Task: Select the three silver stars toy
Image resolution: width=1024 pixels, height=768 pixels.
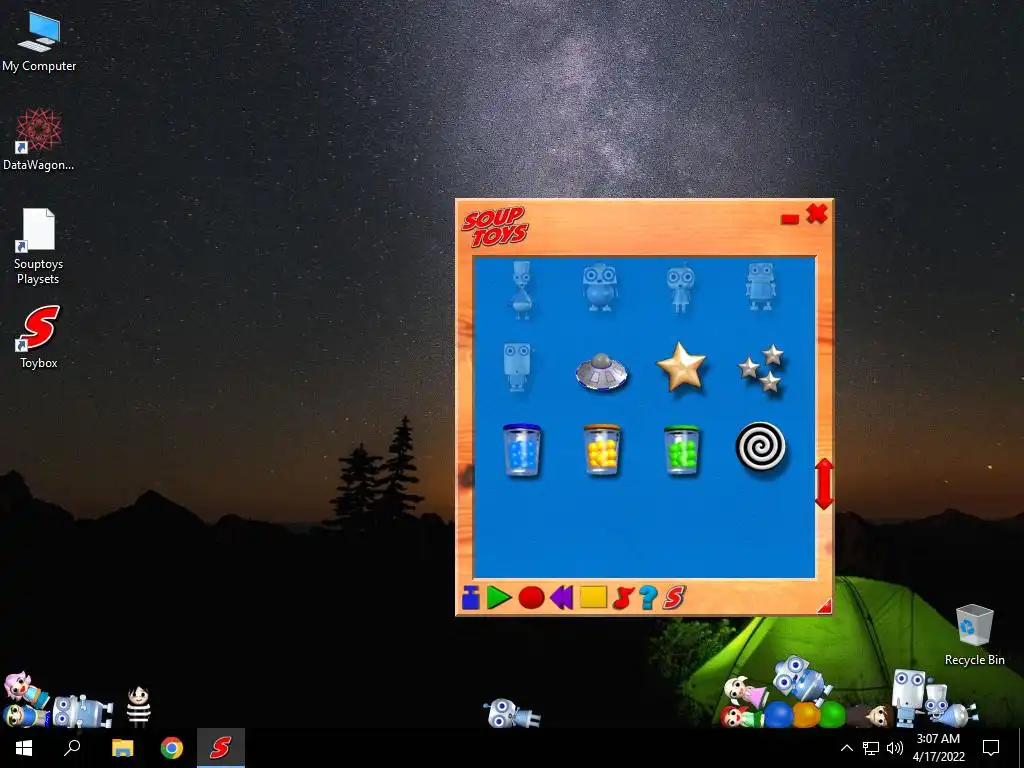Action: (761, 369)
